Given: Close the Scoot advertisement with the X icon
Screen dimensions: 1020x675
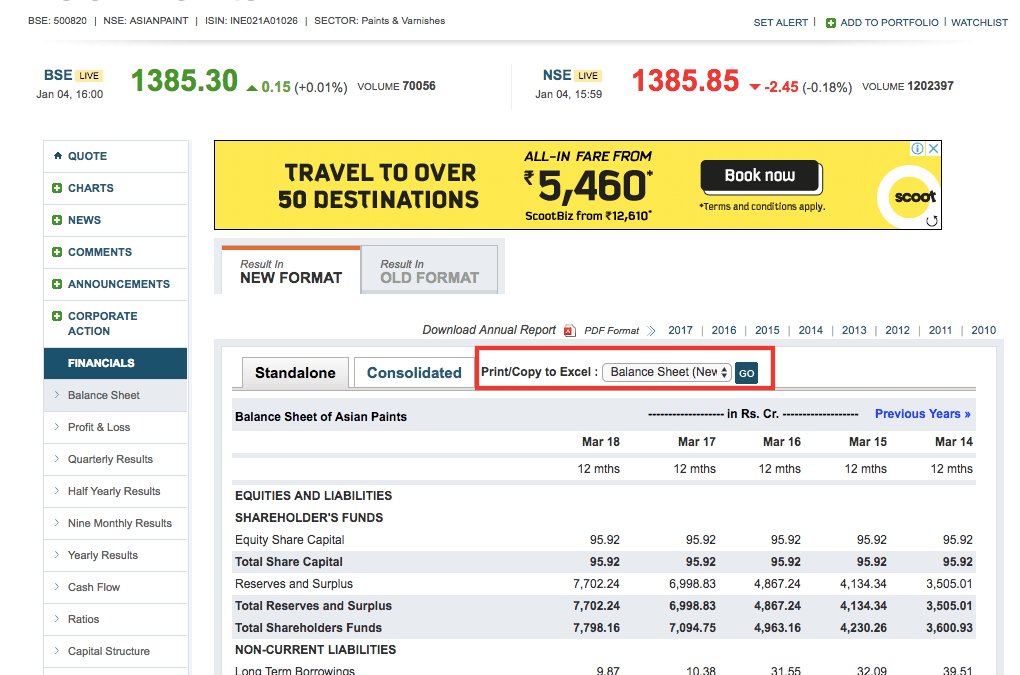Looking at the screenshot, I should [x=933, y=148].
